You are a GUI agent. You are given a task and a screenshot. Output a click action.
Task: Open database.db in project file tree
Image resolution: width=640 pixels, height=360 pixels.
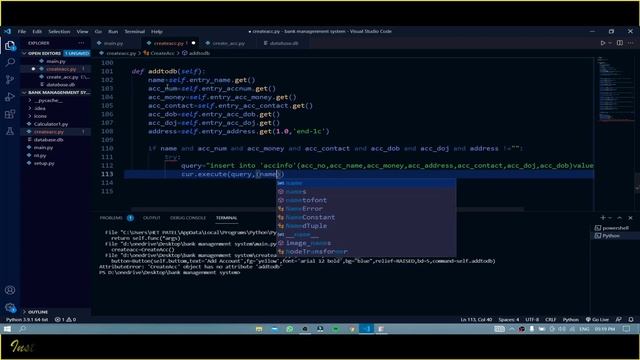click(x=48, y=140)
